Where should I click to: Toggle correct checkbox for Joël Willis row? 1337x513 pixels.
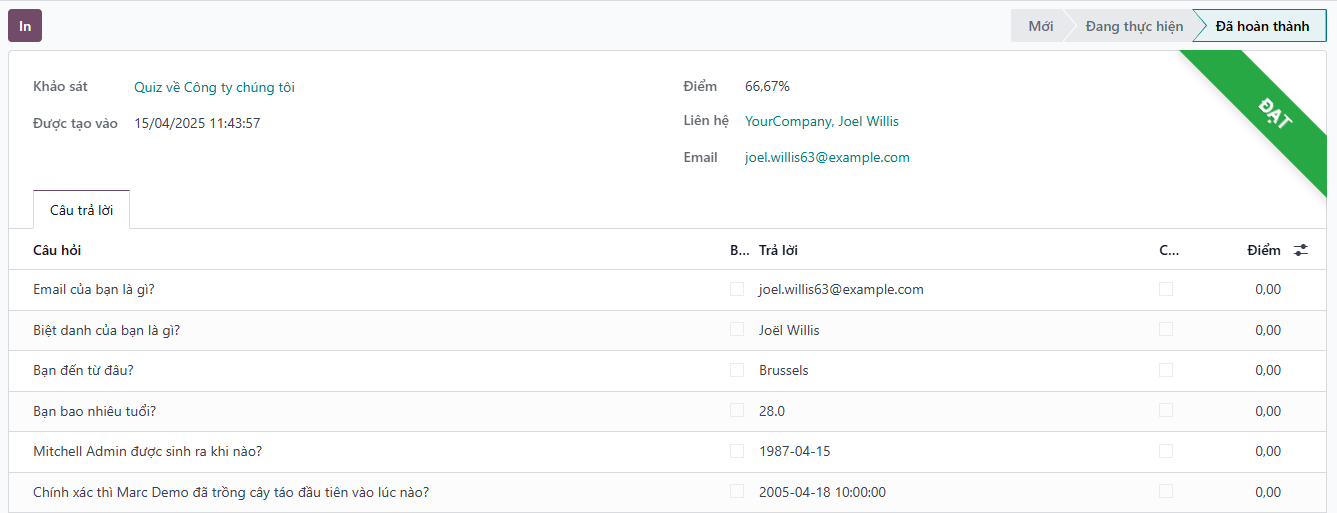(1166, 329)
